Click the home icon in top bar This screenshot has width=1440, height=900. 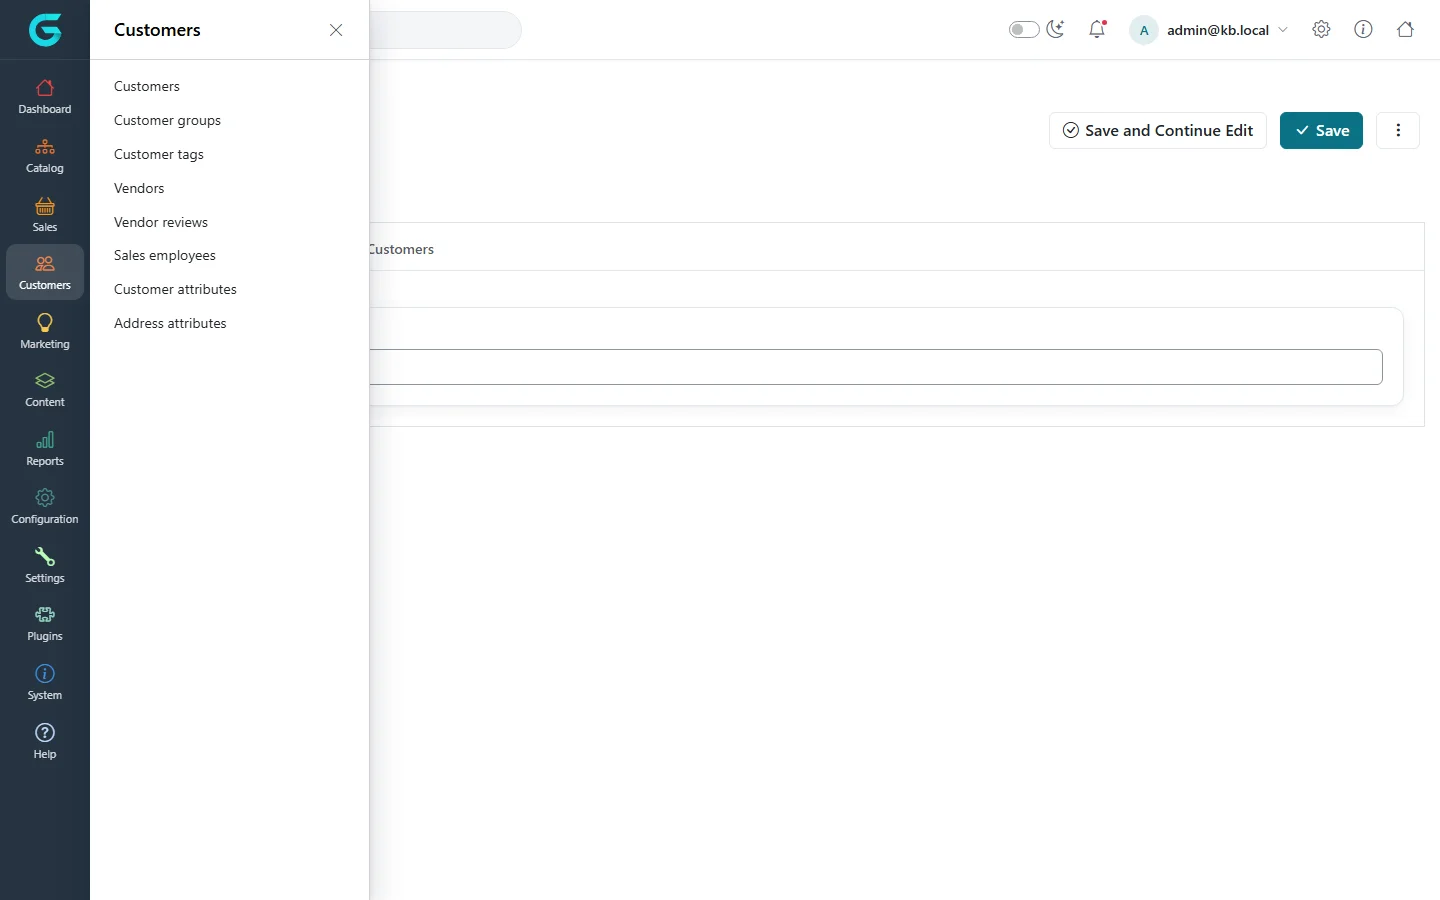pos(1405,29)
